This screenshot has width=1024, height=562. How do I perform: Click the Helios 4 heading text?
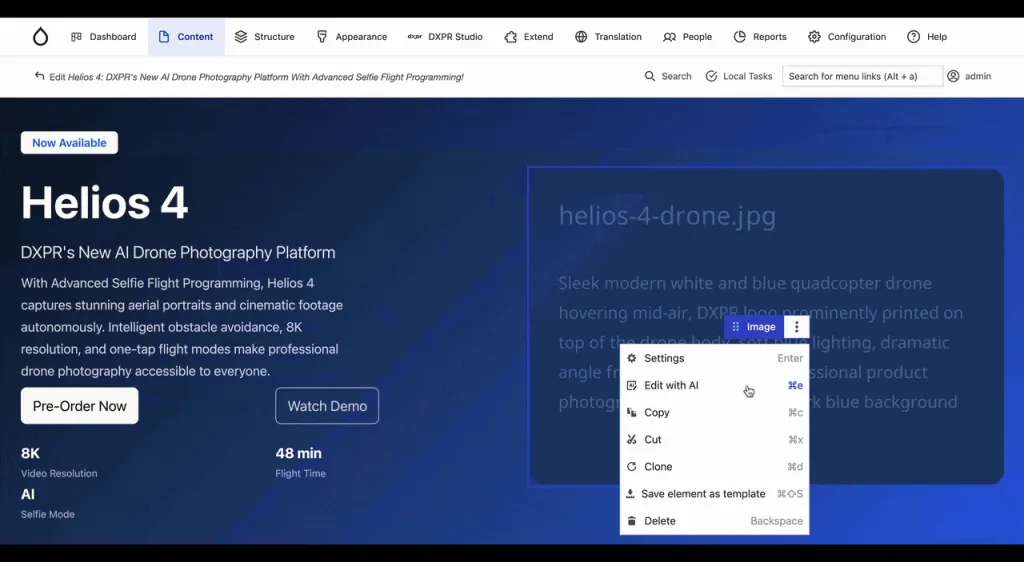(x=104, y=202)
